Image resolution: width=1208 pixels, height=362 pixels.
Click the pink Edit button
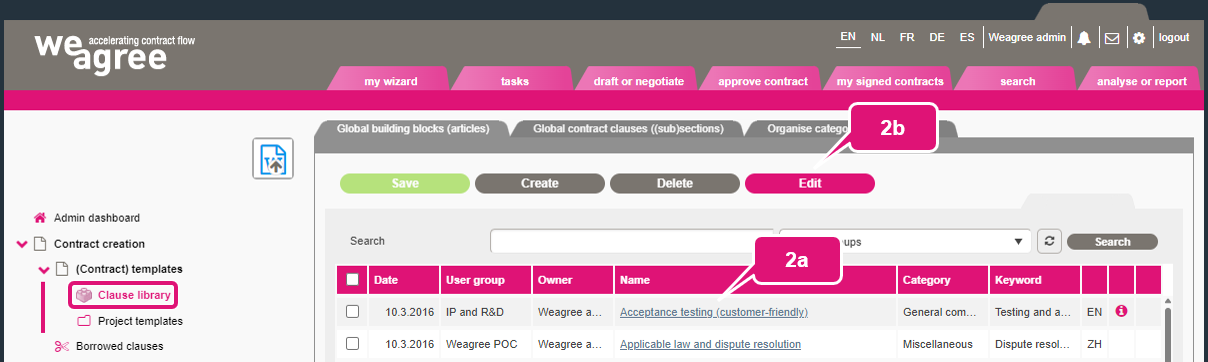click(x=810, y=183)
